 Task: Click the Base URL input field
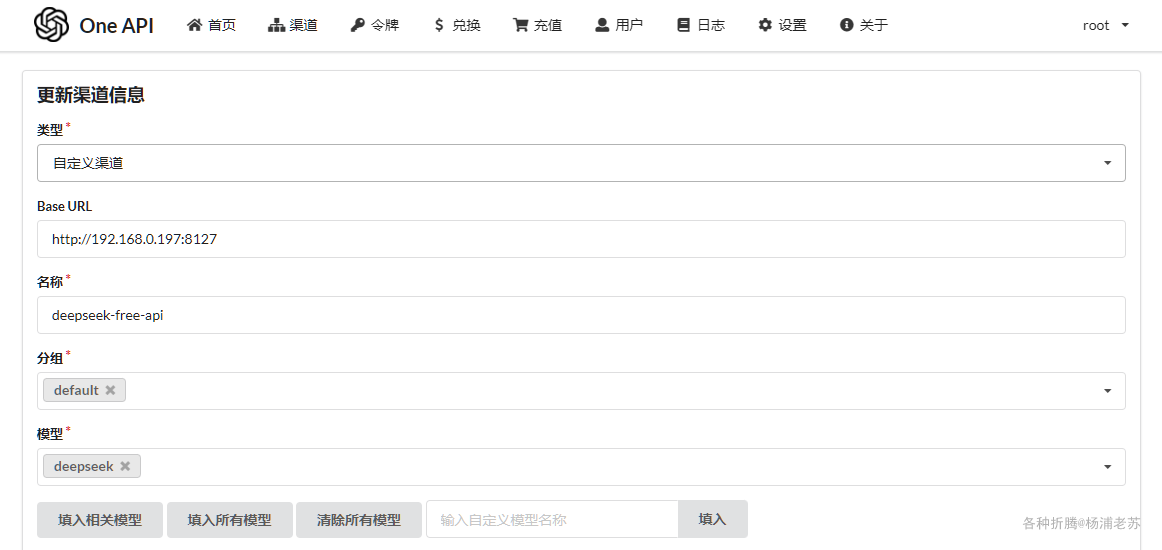point(580,239)
